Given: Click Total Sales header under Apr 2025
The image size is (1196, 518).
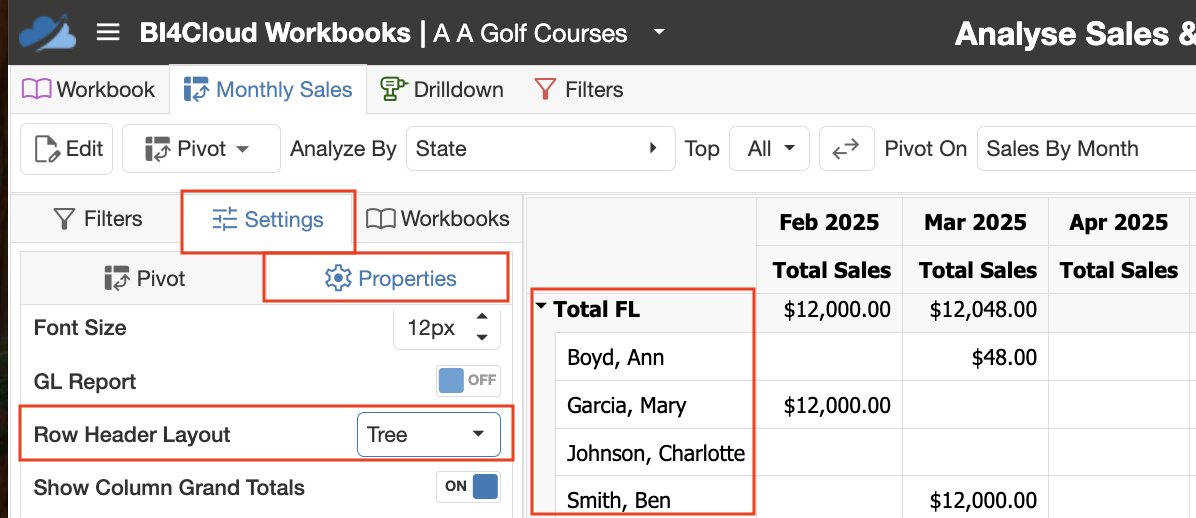Looking at the screenshot, I should point(1119,269).
